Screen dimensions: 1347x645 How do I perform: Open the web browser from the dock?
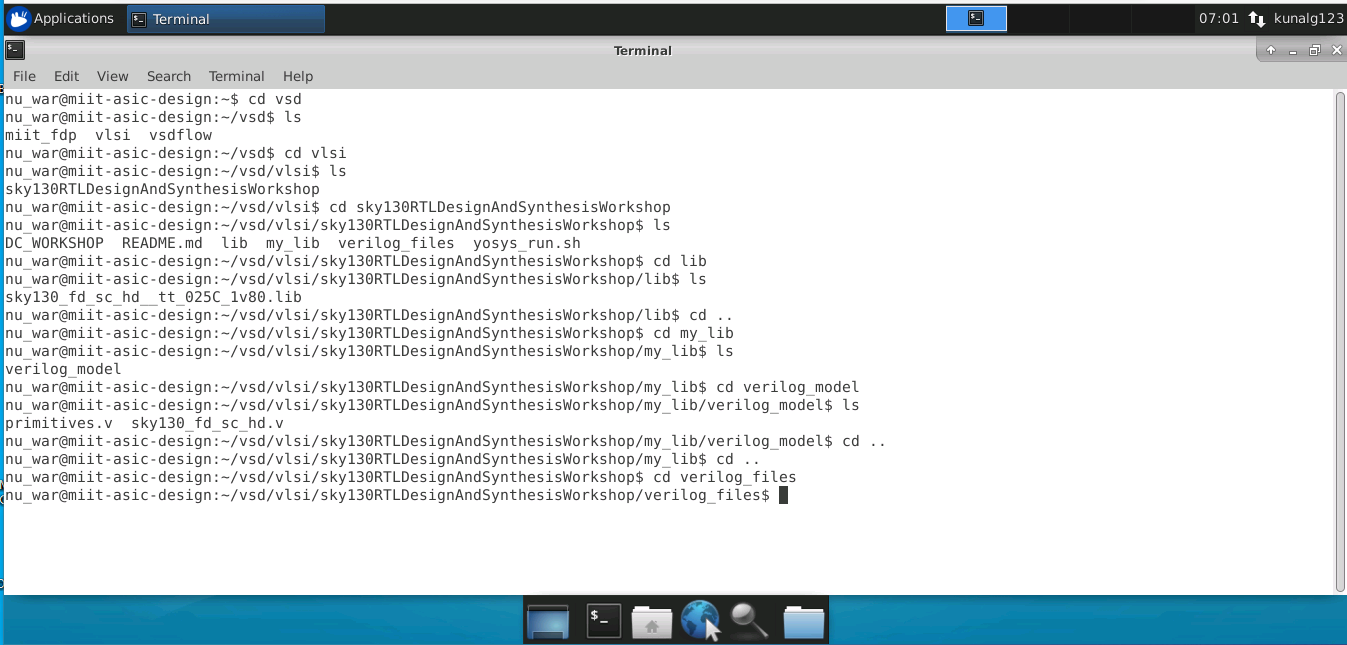[700, 620]
